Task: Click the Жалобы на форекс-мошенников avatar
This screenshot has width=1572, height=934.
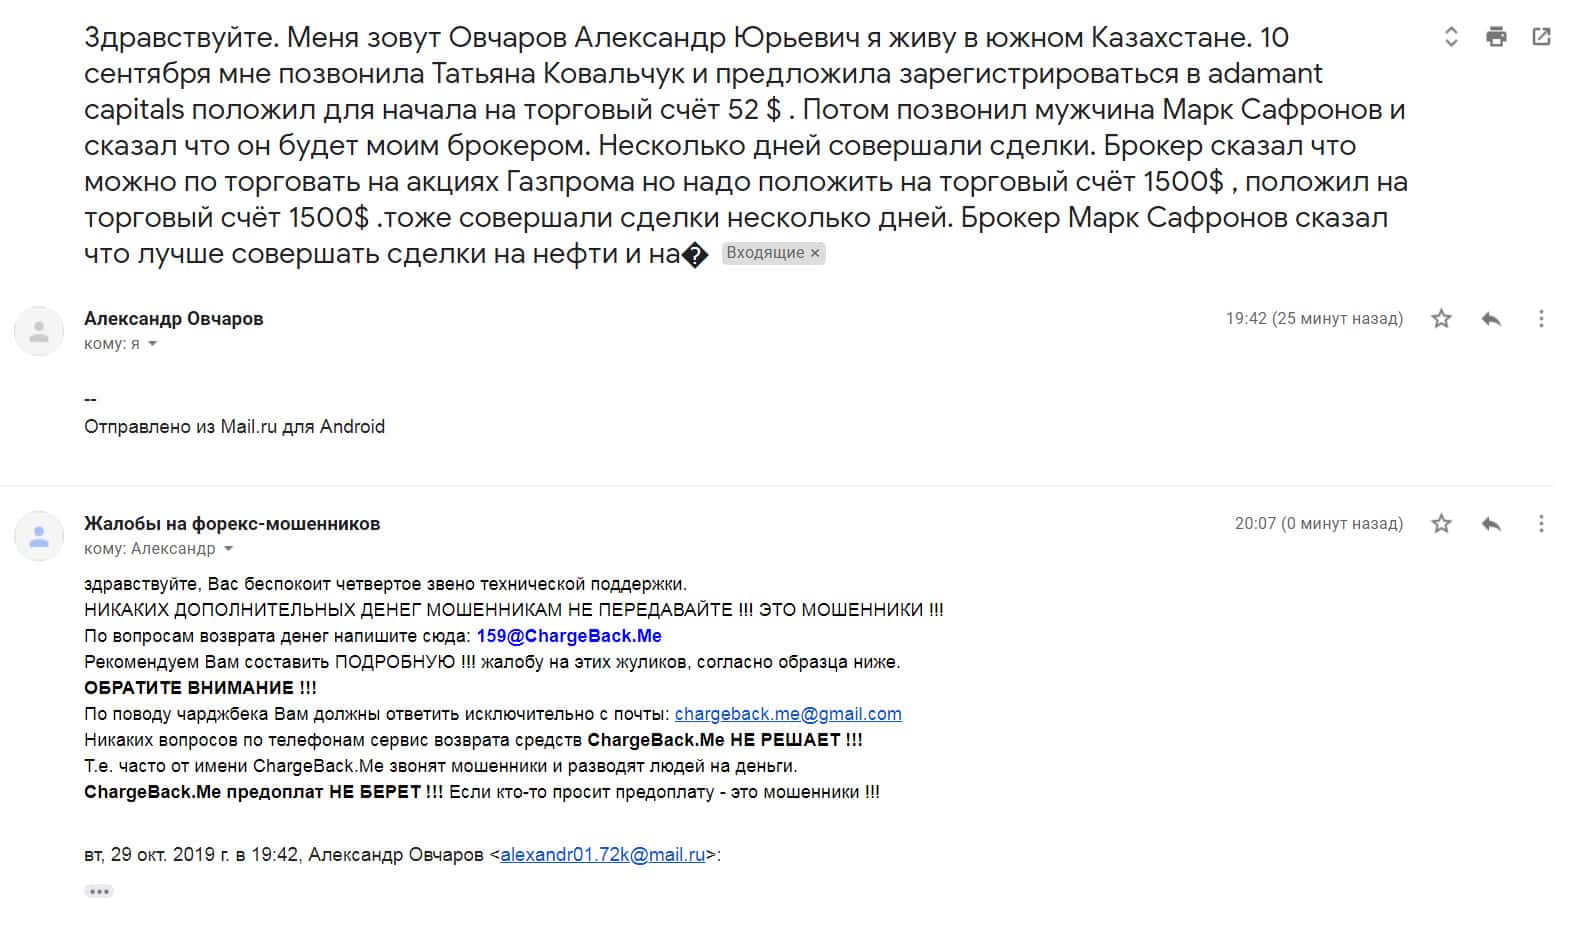Action: pyautogui.click(x=39, y=536)
